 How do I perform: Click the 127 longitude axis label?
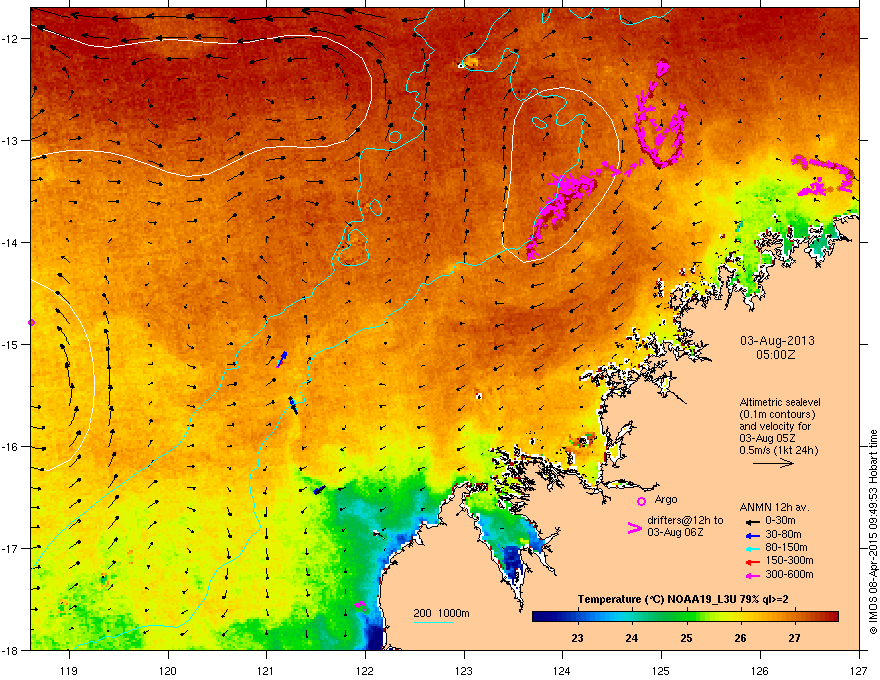click(859, 670)
